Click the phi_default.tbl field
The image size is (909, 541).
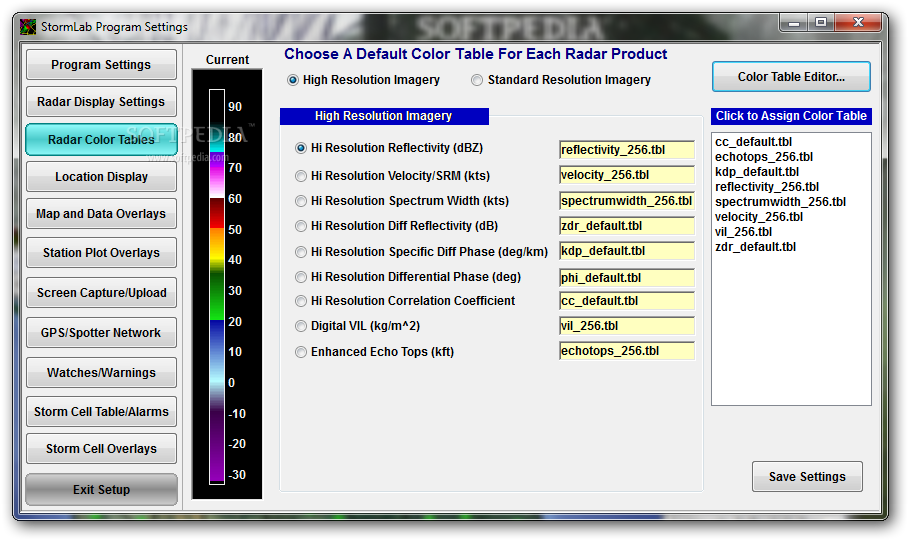tap(627, 278)
